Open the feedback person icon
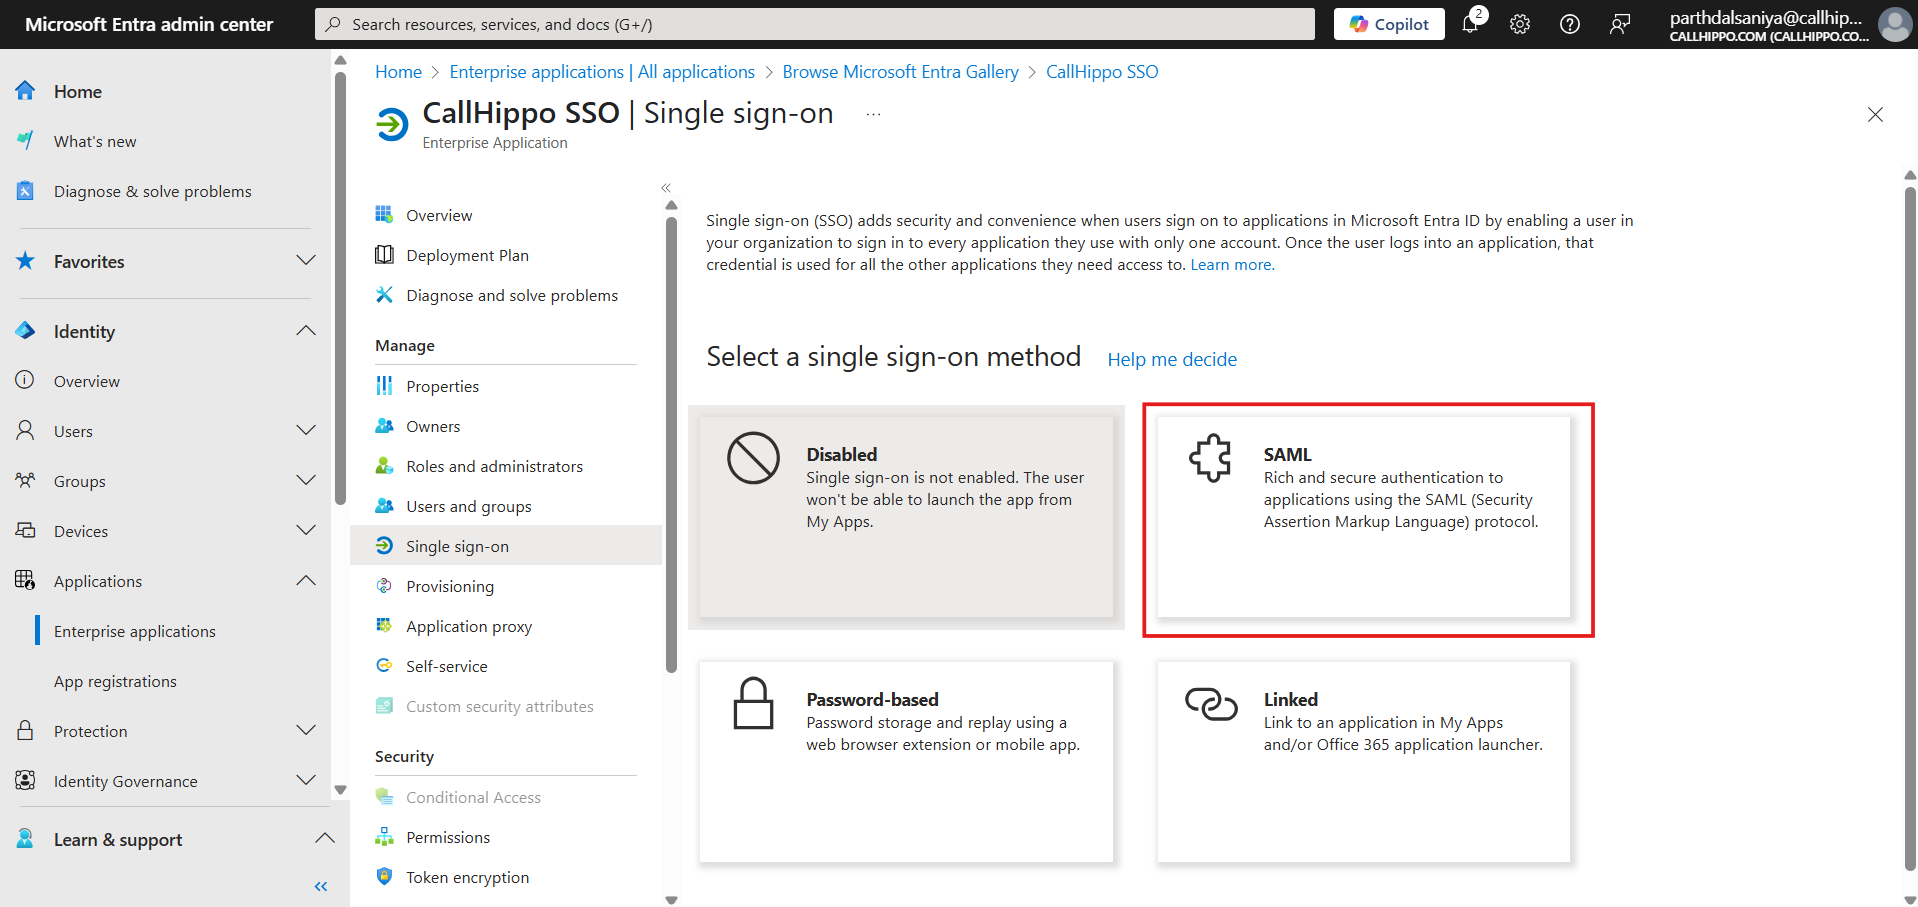1918x907 pixels. 1620,24
